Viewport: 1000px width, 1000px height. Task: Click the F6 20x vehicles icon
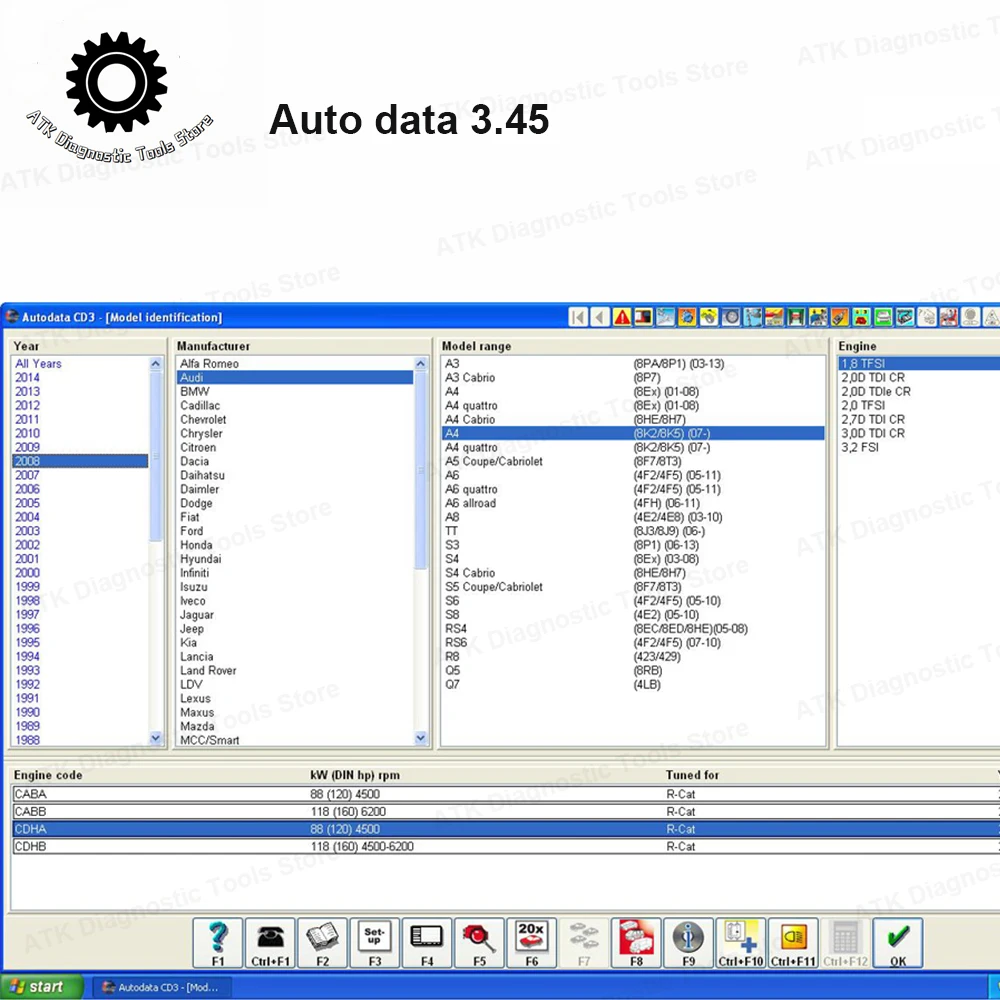[x=531, y=943]
